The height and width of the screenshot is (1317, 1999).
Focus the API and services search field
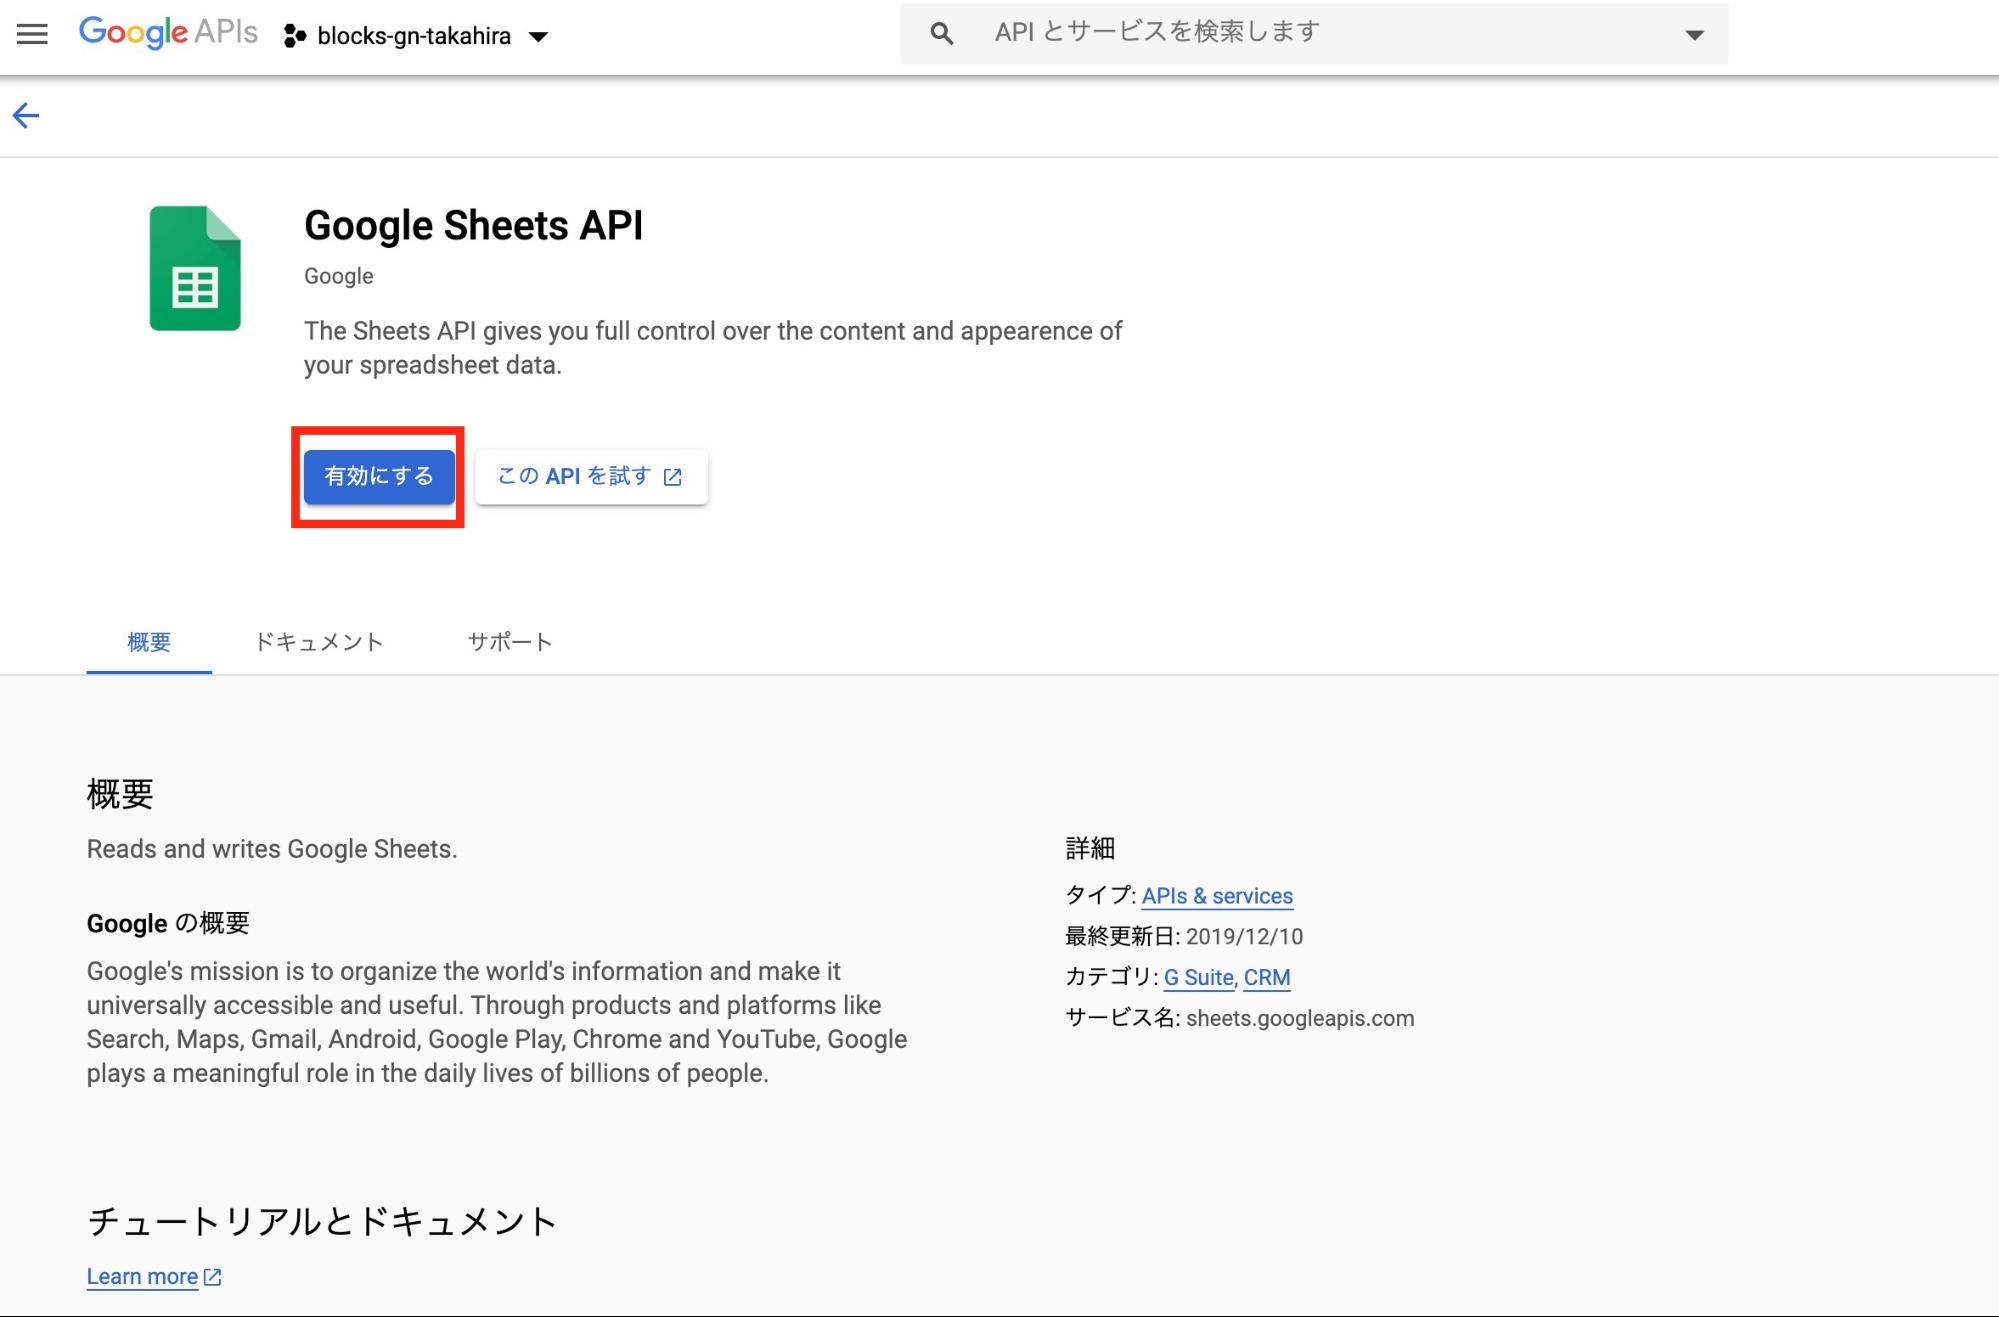(1313, 34)
